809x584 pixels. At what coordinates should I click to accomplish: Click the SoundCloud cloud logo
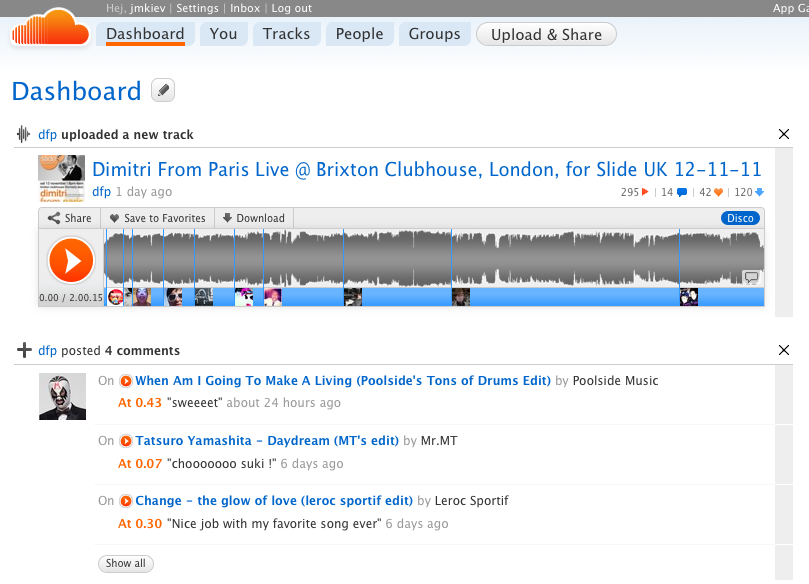(x=50, y=28)
